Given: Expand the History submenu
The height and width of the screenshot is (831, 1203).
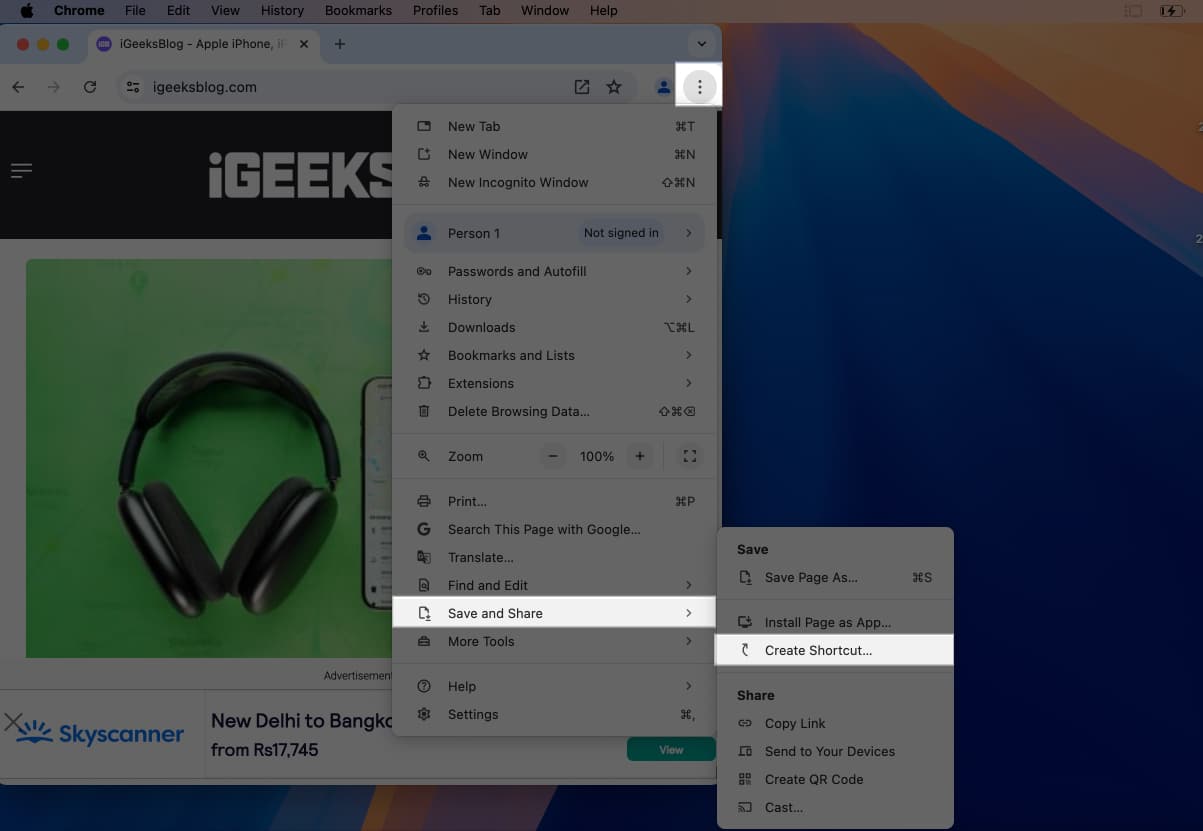Looking at the screenshot, I should click(x=555, y=299).
